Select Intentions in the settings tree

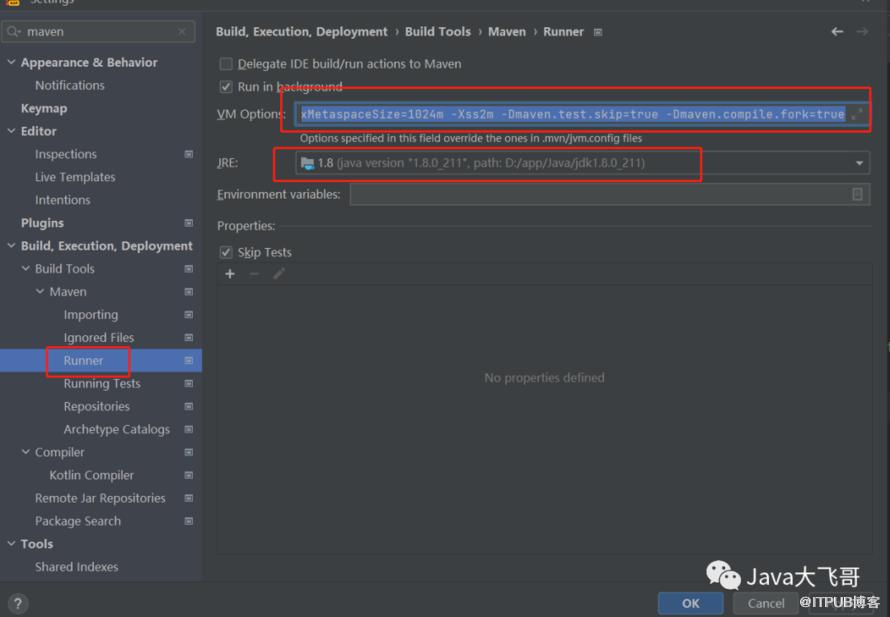point(62,200)
